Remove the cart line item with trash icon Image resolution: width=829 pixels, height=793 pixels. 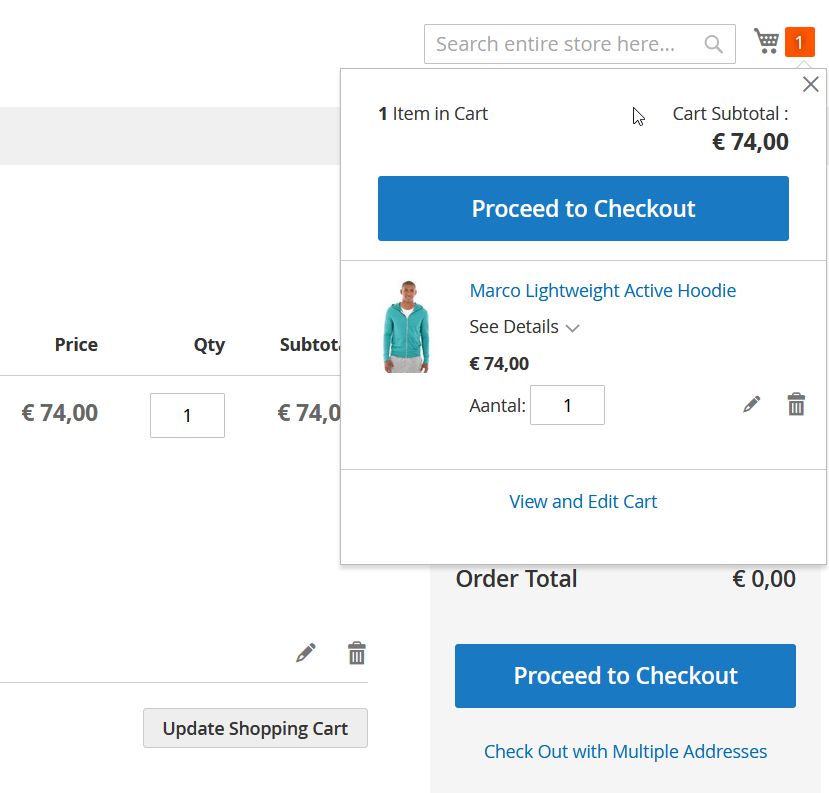[x=356, y=652]
